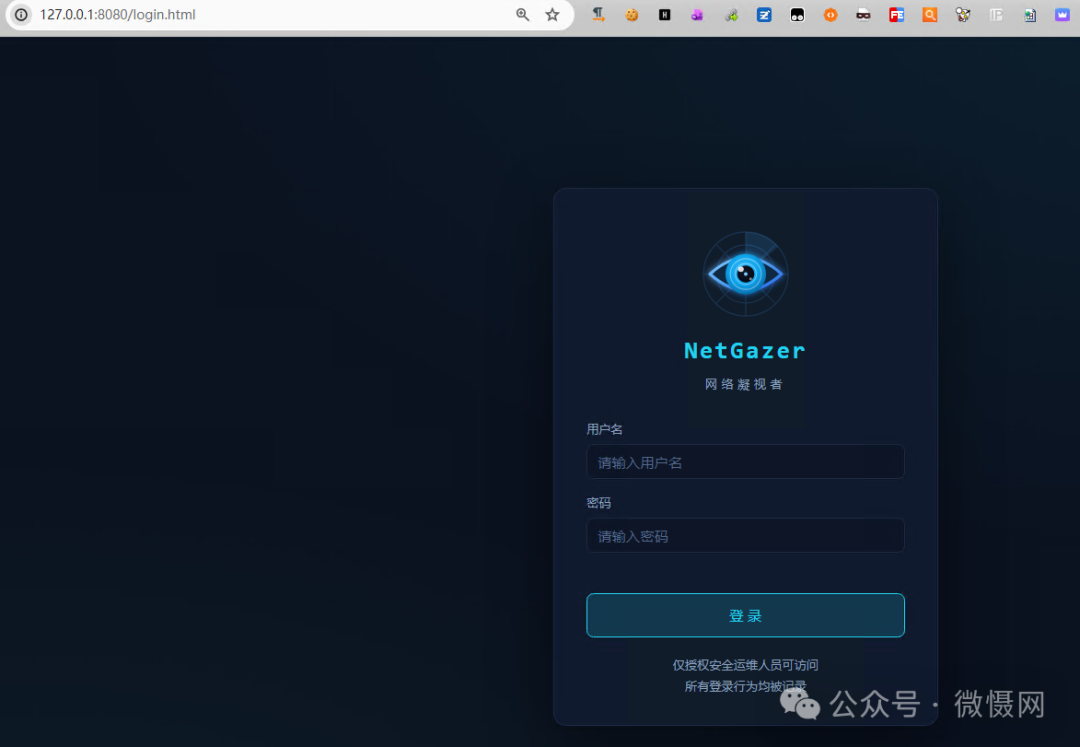This screenshot has width=1080, height=747.
Task: Click the NetGazer eye logo
Action: tap(745, 274)
